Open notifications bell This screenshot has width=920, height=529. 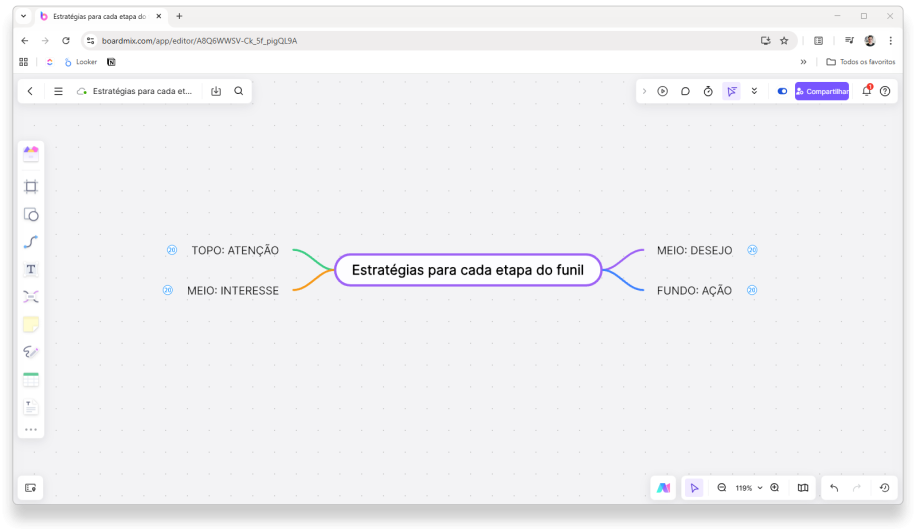867,91
